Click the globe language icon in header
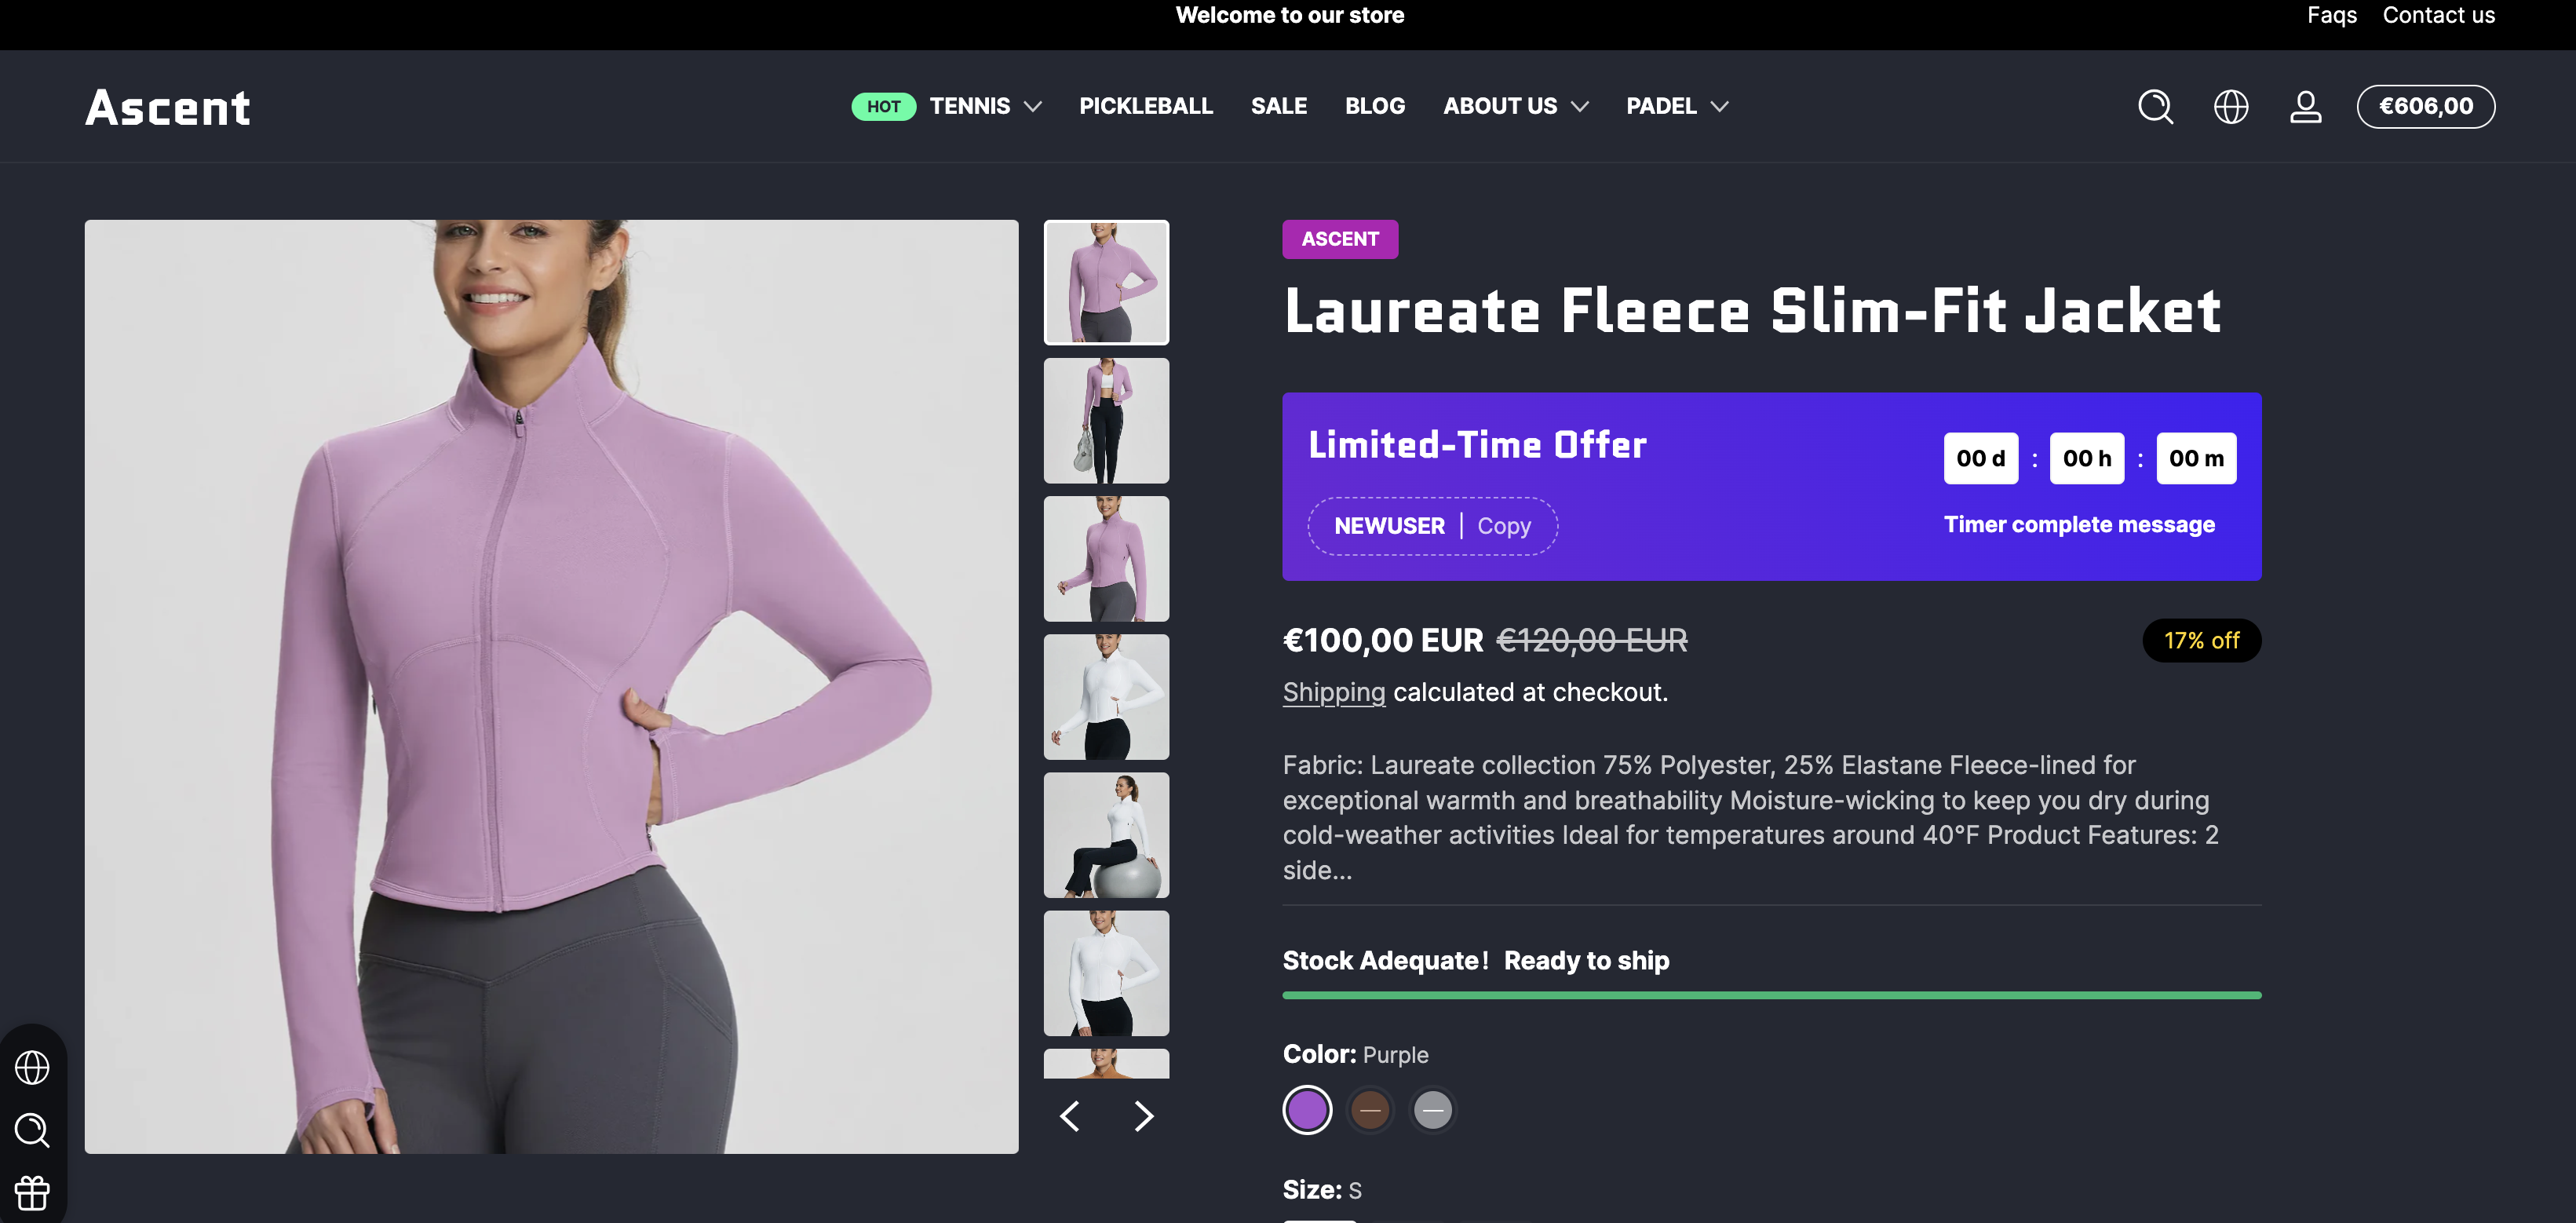The height and width of the screenshot is (1223, 2576). click(x=2230, y=107)
